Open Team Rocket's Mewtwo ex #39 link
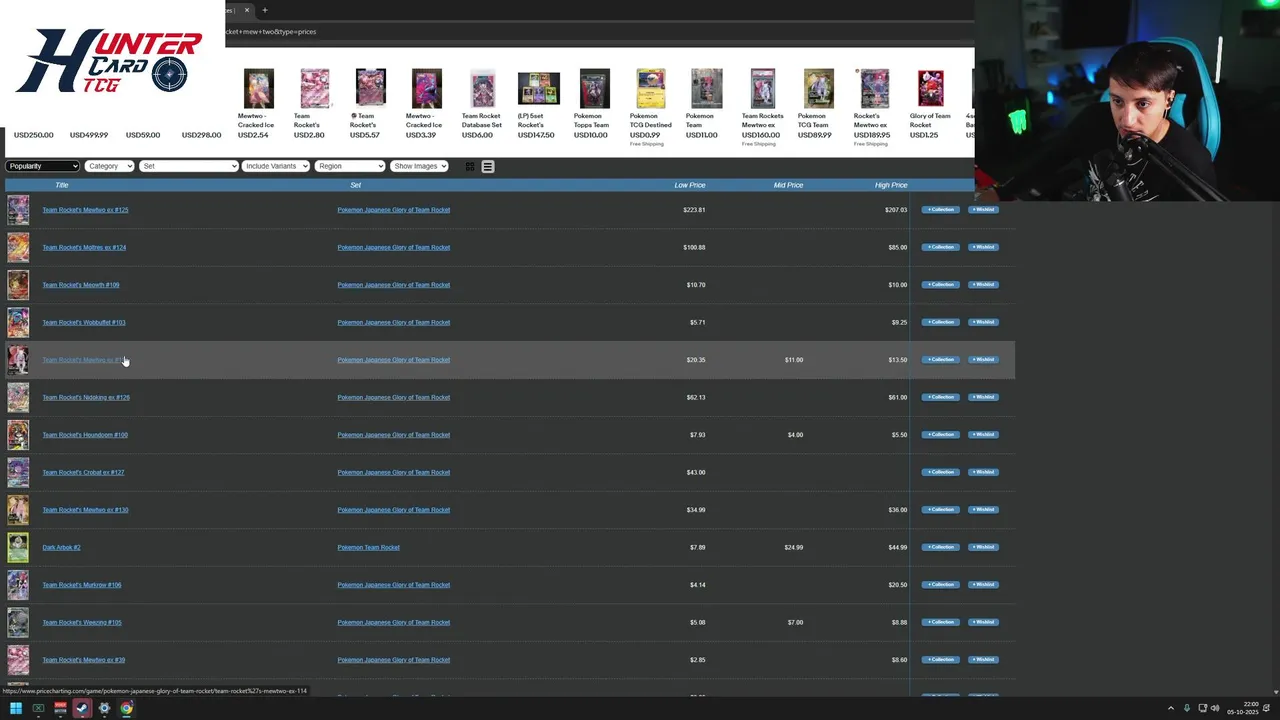The image size is (1280, 720). tap(83, 660)
